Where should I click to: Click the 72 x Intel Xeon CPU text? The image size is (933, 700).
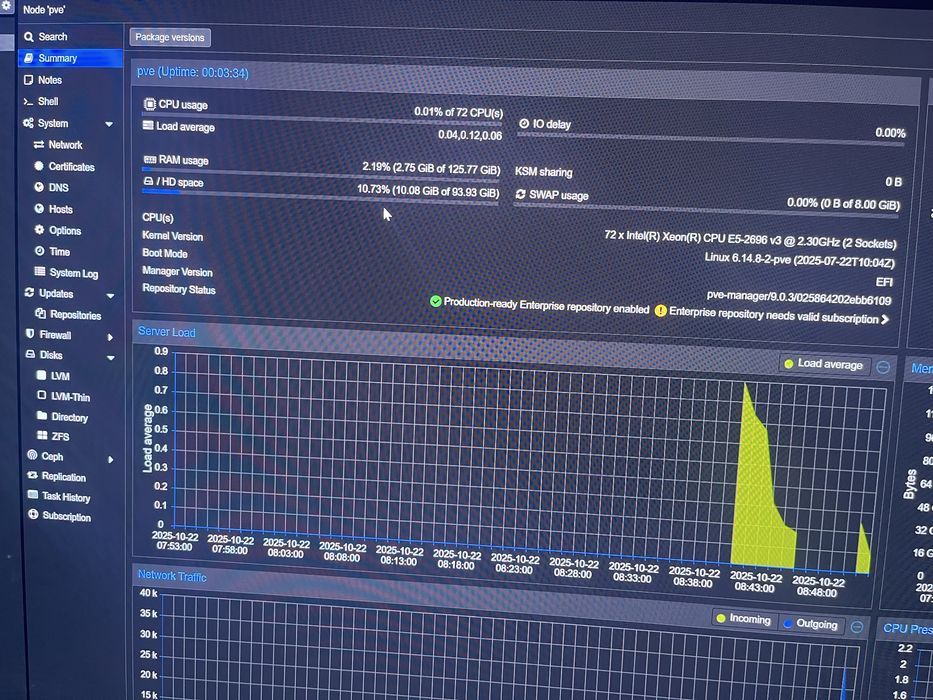tap(750, 239)
